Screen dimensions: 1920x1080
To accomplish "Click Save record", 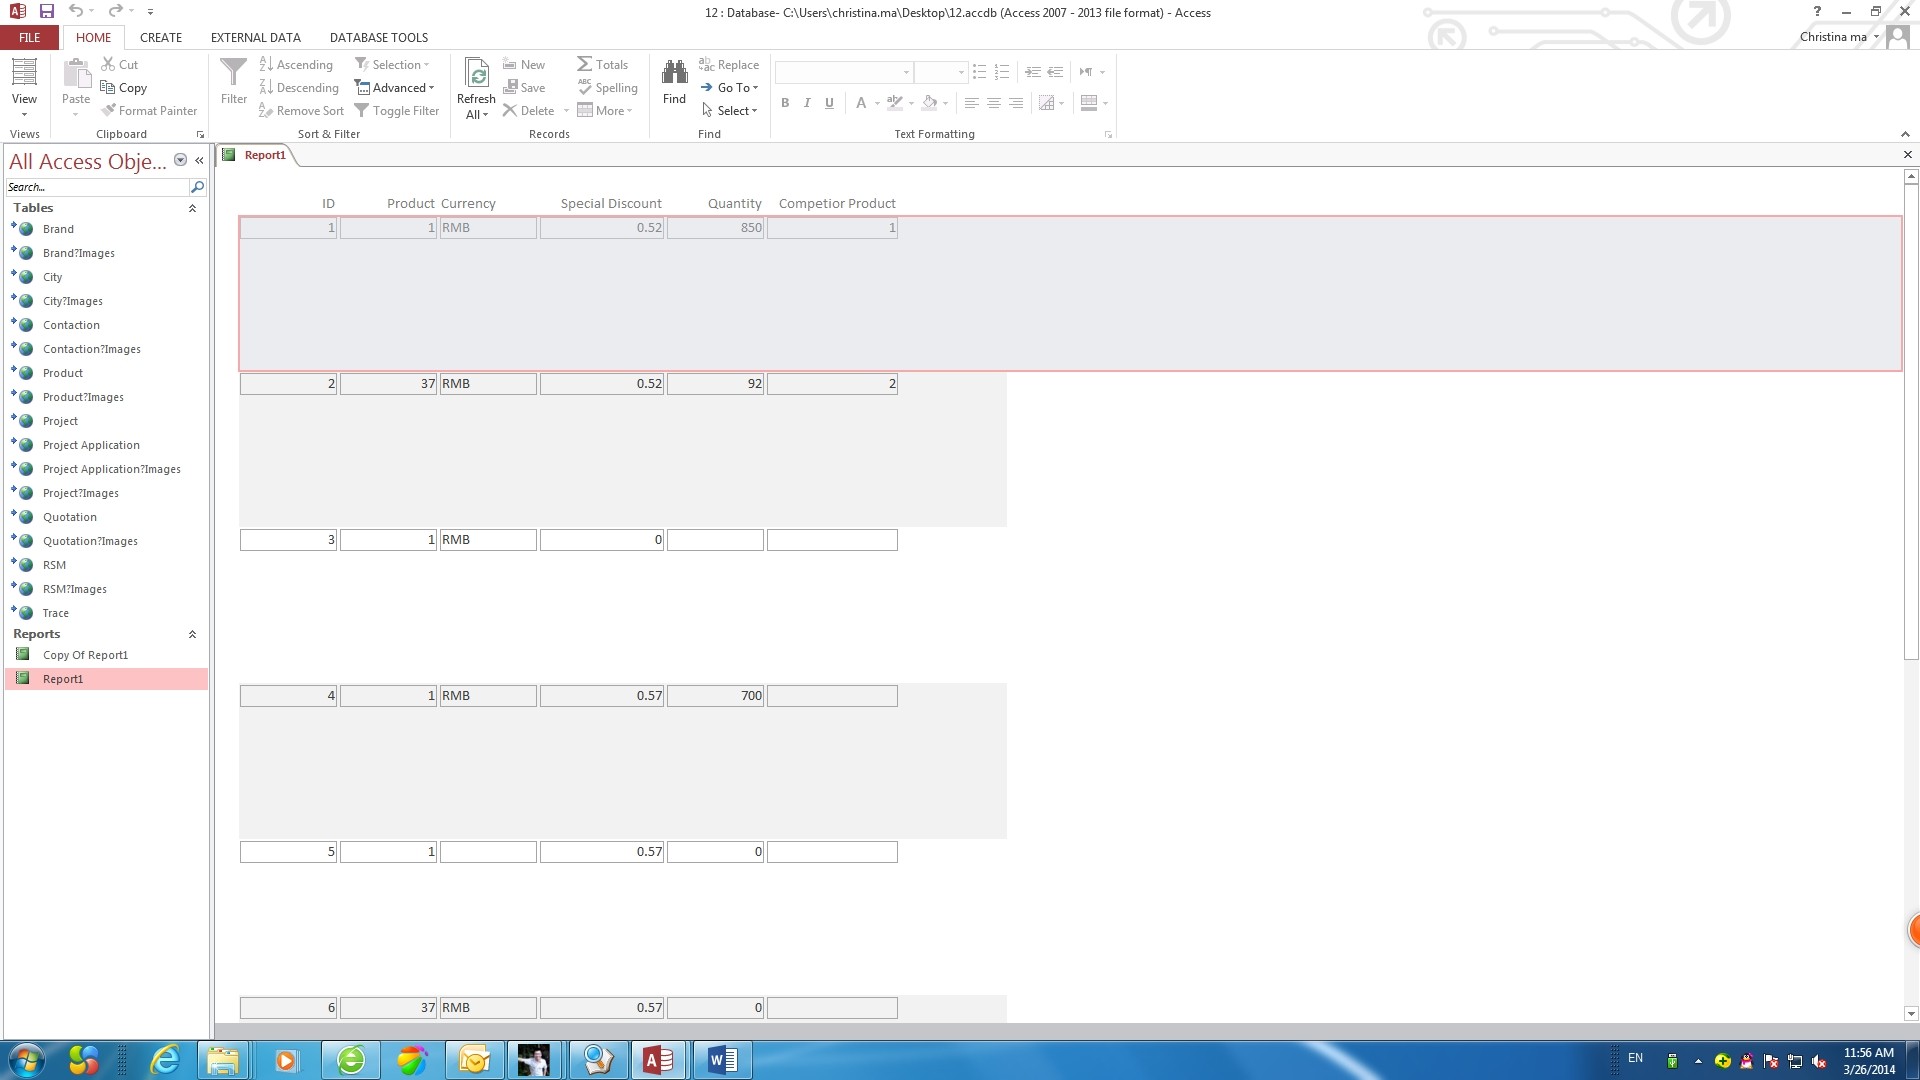I will [524, 88].
